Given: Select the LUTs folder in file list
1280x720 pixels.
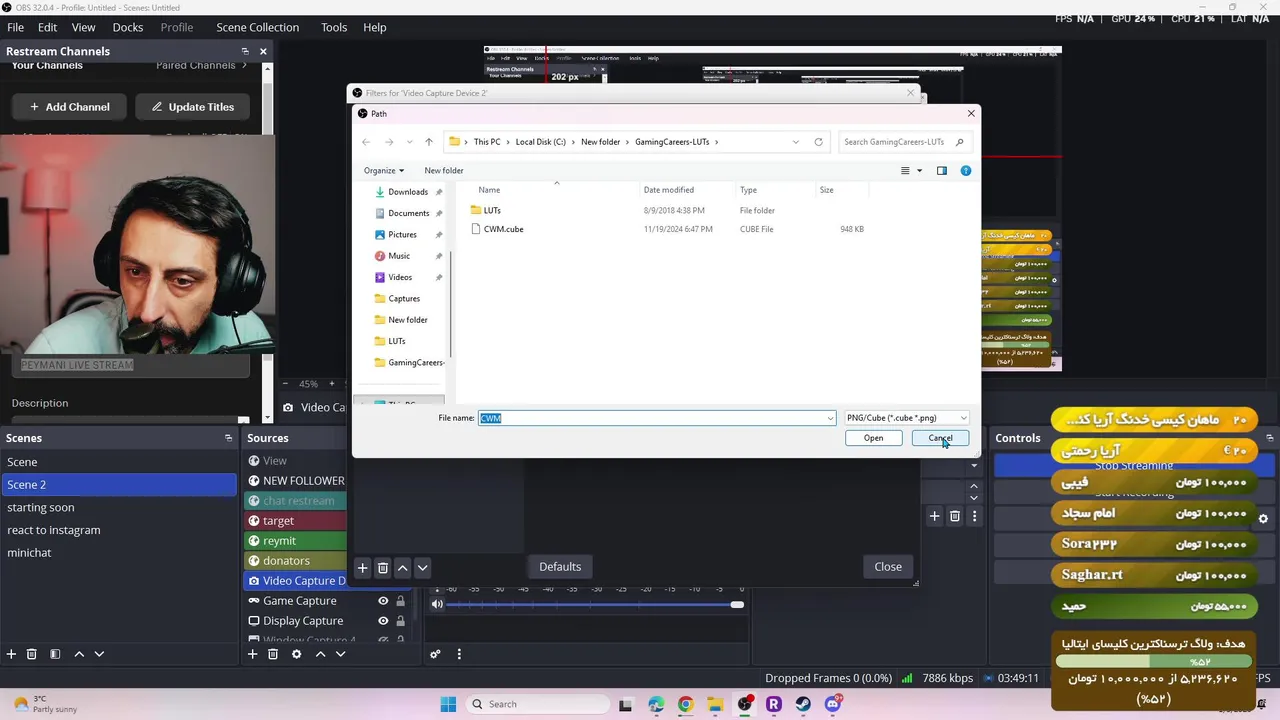Looking at the screenshot, I should pyautogui.click(x=492, y=210).
